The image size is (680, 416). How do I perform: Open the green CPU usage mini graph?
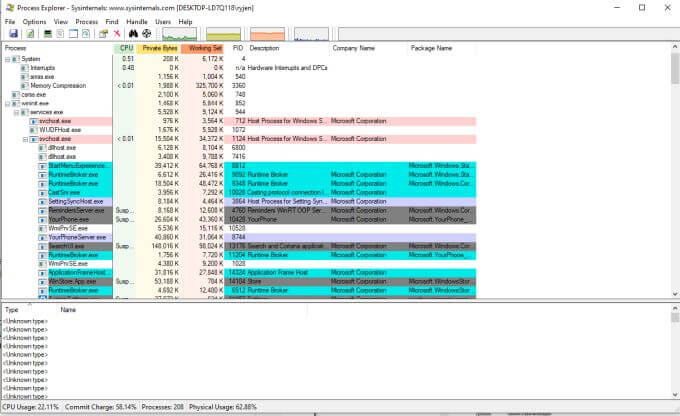(x=179, y=34)
